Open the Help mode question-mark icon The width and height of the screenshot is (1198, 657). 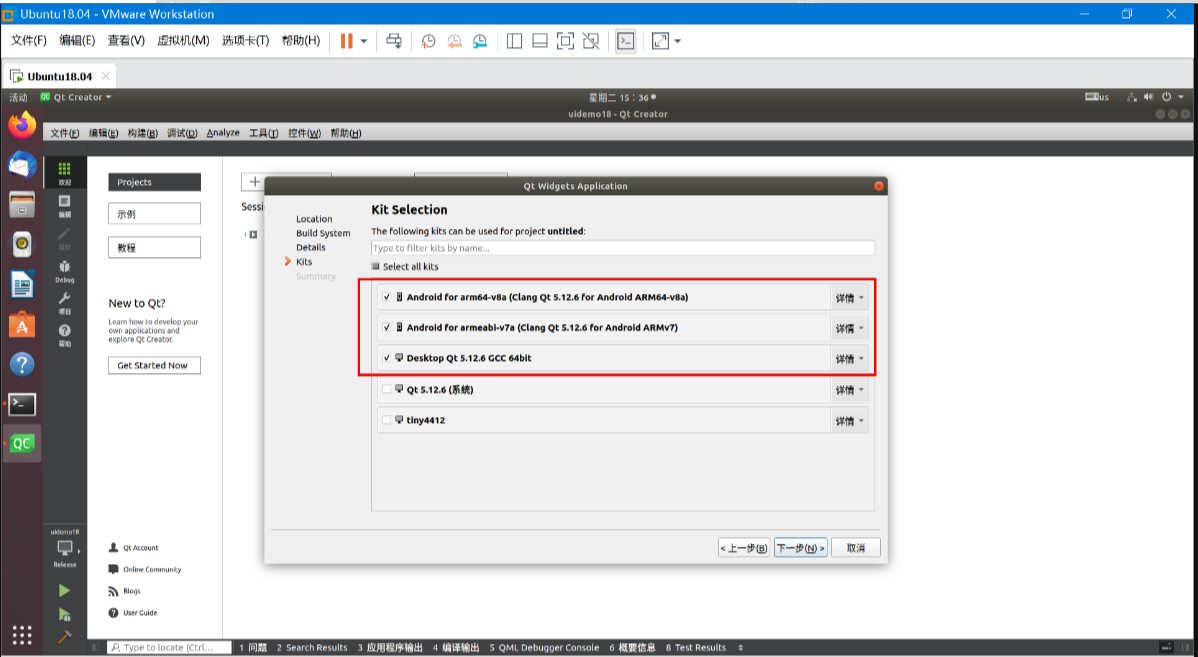[65, 333]
